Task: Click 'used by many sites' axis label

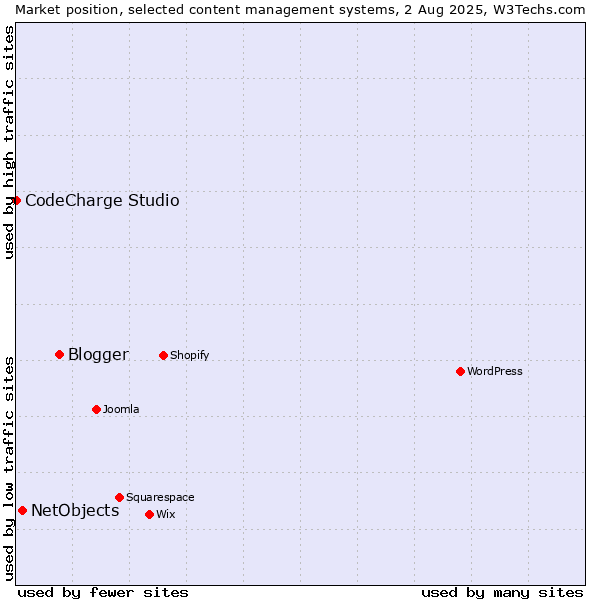Action: point(502,593)
